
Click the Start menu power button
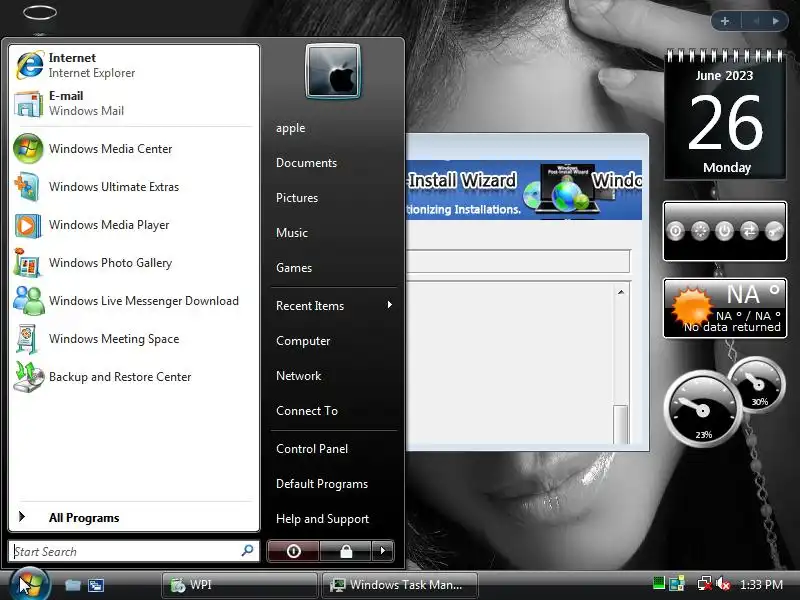click(x=293, y=551)
